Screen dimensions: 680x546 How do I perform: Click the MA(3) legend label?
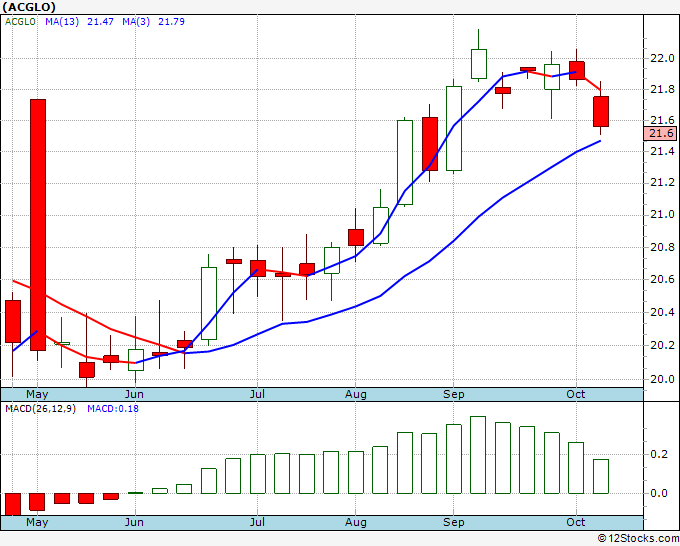point(136,22)
